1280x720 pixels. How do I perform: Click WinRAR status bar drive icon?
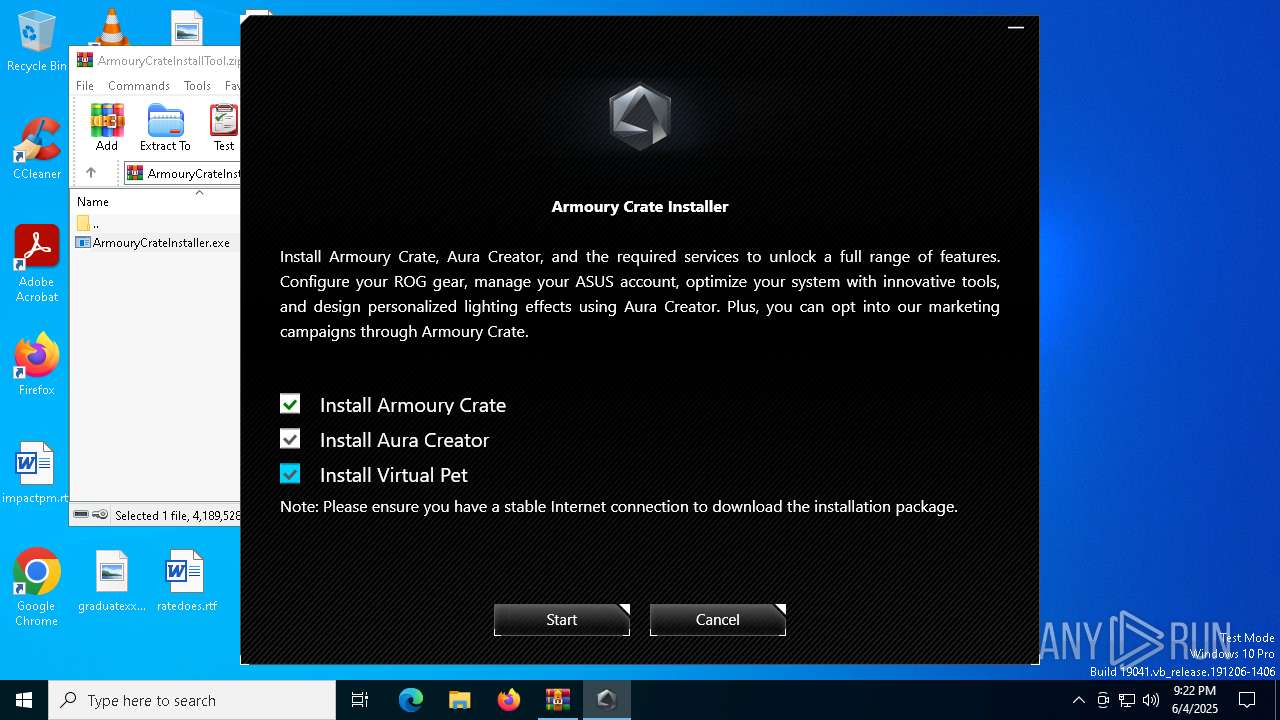pyautogui.click(x=82, y=515)
